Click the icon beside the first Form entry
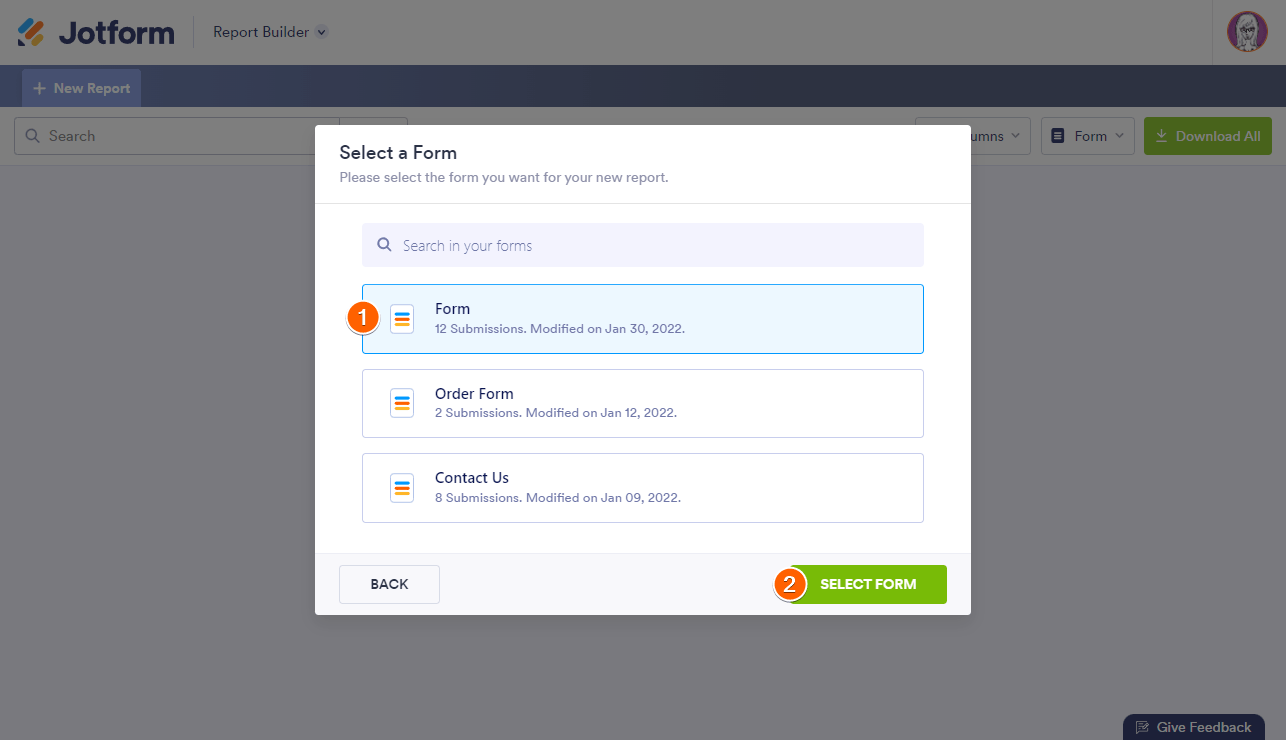The height and width of the screenshot is (740, 1286). coord(402,320)
